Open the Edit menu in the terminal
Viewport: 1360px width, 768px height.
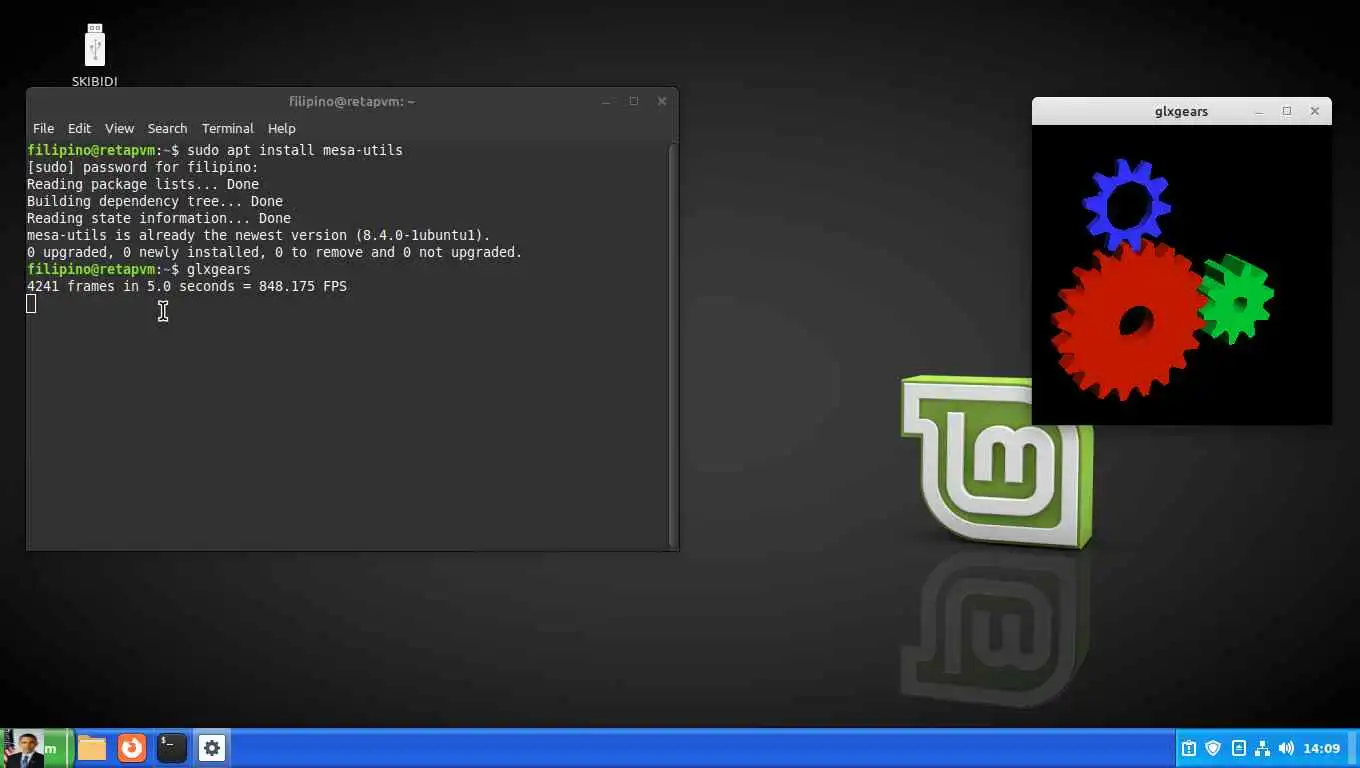click(x=79, y=128)
